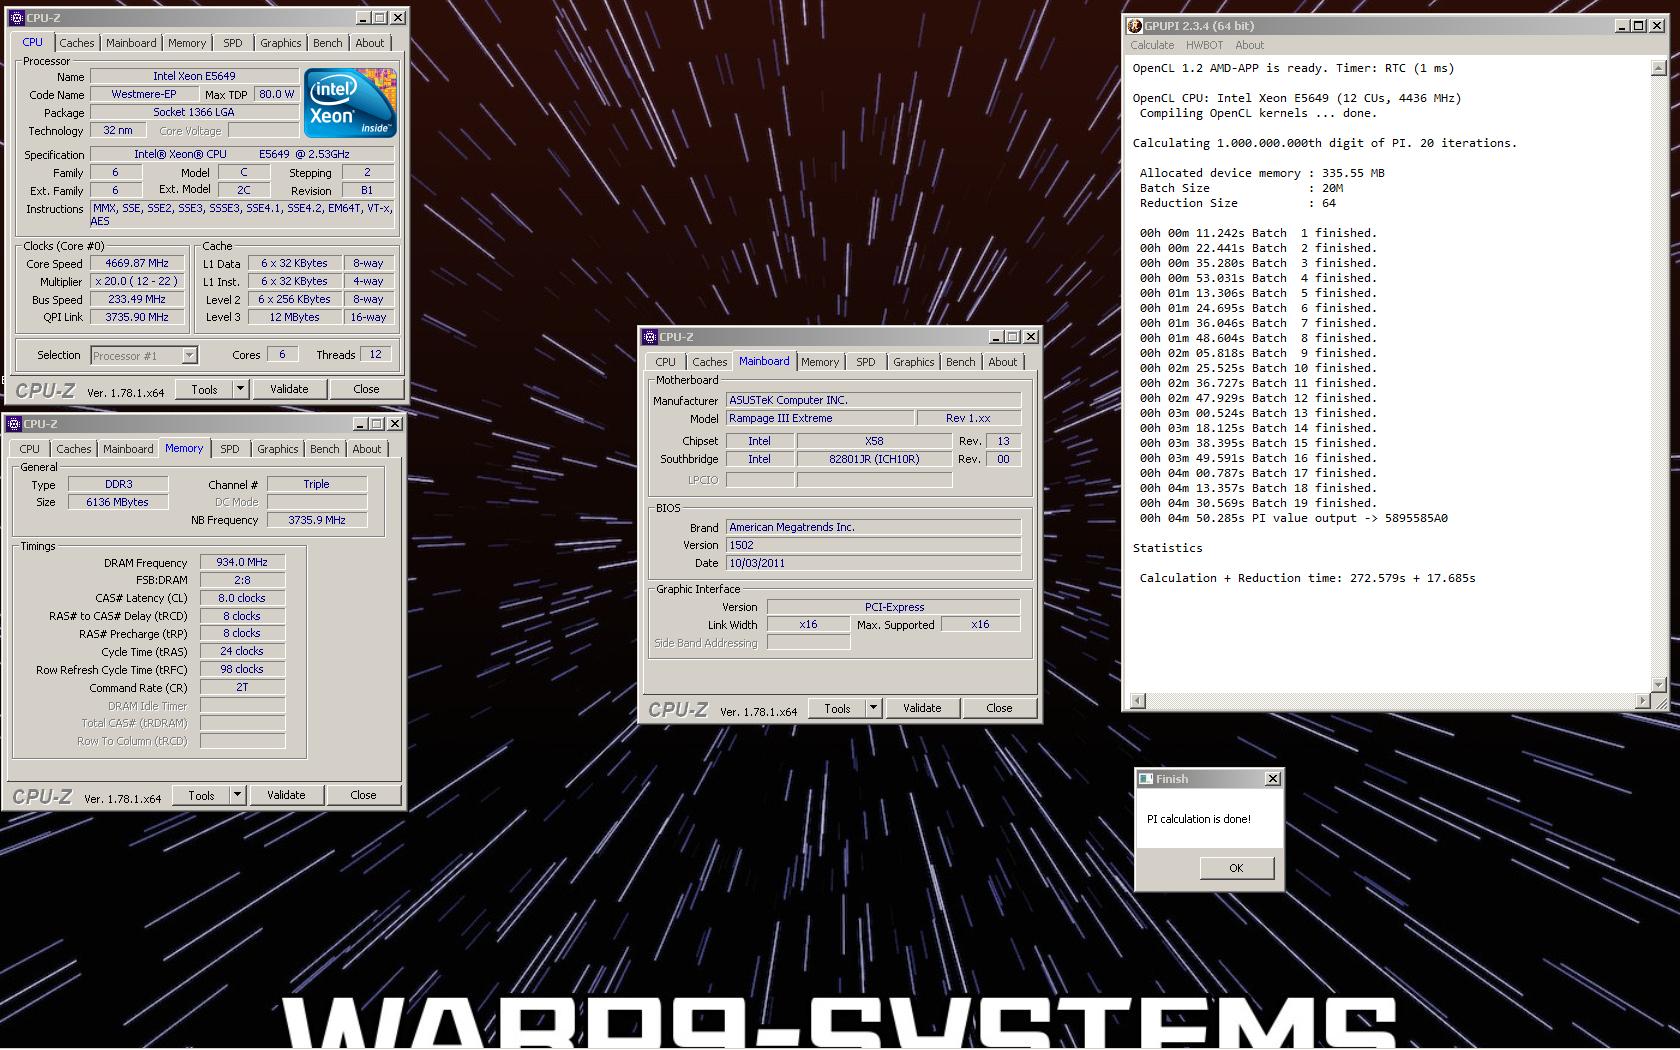Click the GPUPI title bar icon
Viewport: 1680px width, 1050px height.
click(1135, 26)
